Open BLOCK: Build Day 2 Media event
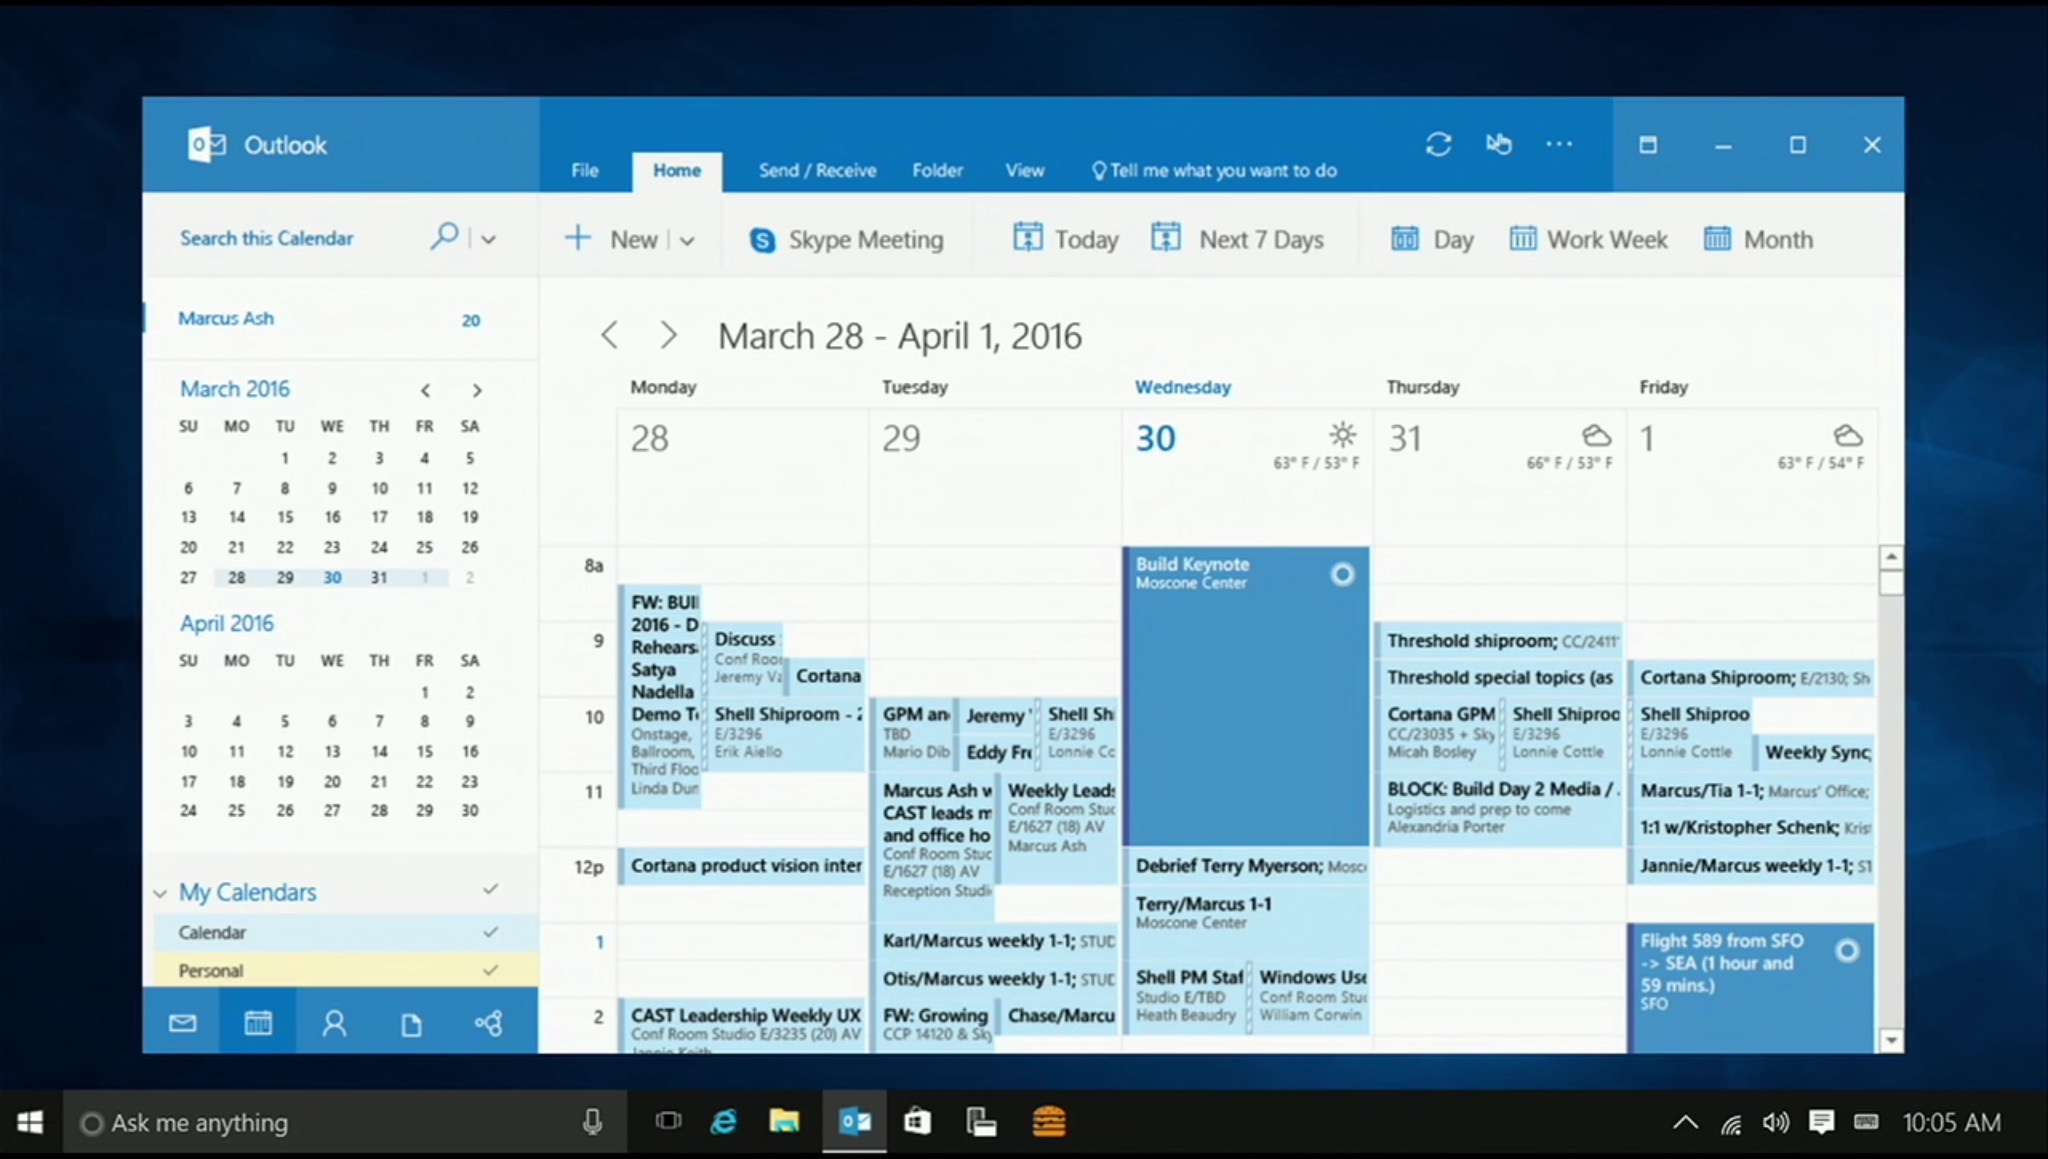The width and height of the screenshot is (2048, 1159). pyautogui.click(x=1500, y=809)
